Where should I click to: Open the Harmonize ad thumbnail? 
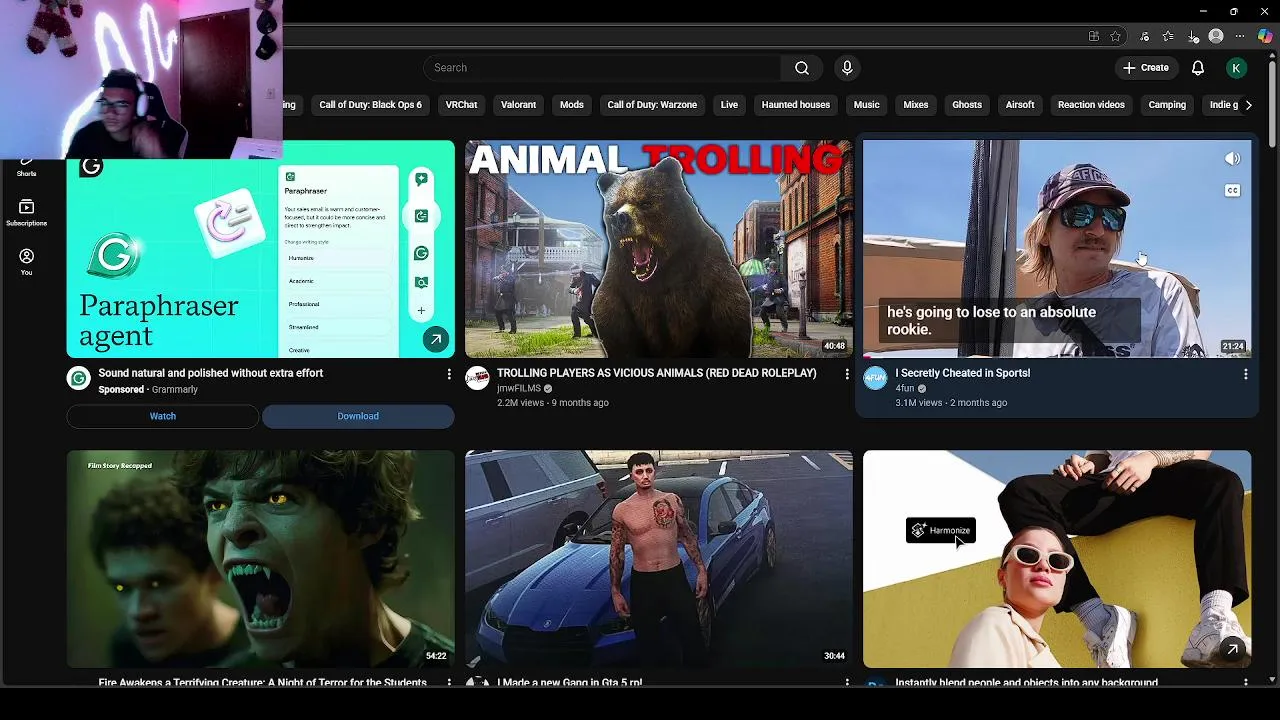click(1057, 559)
